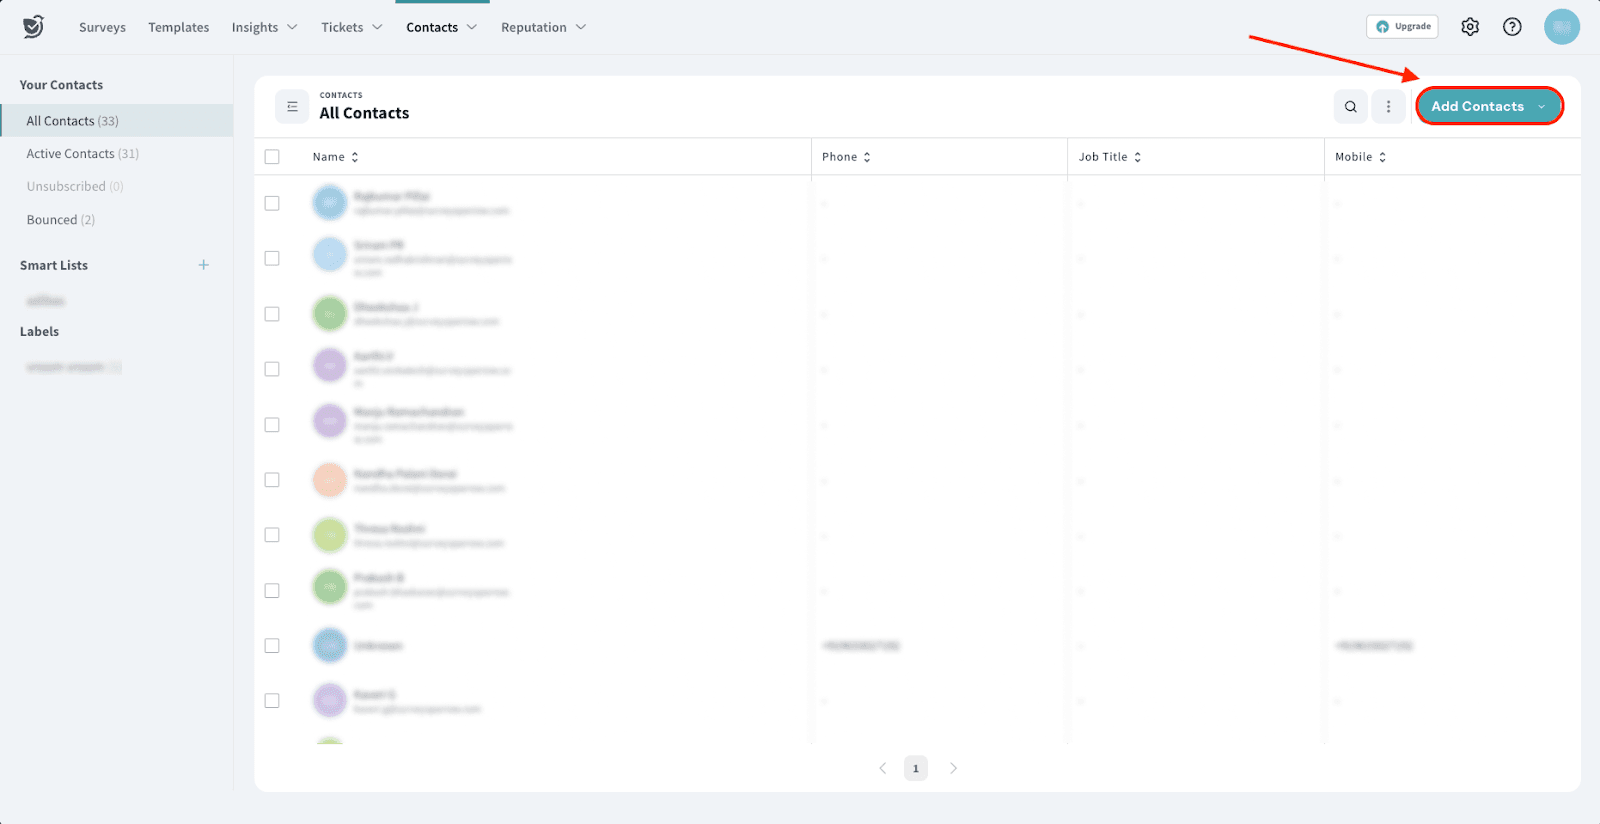Open the Add Contacts dropdown arrow

[1542, 107]
